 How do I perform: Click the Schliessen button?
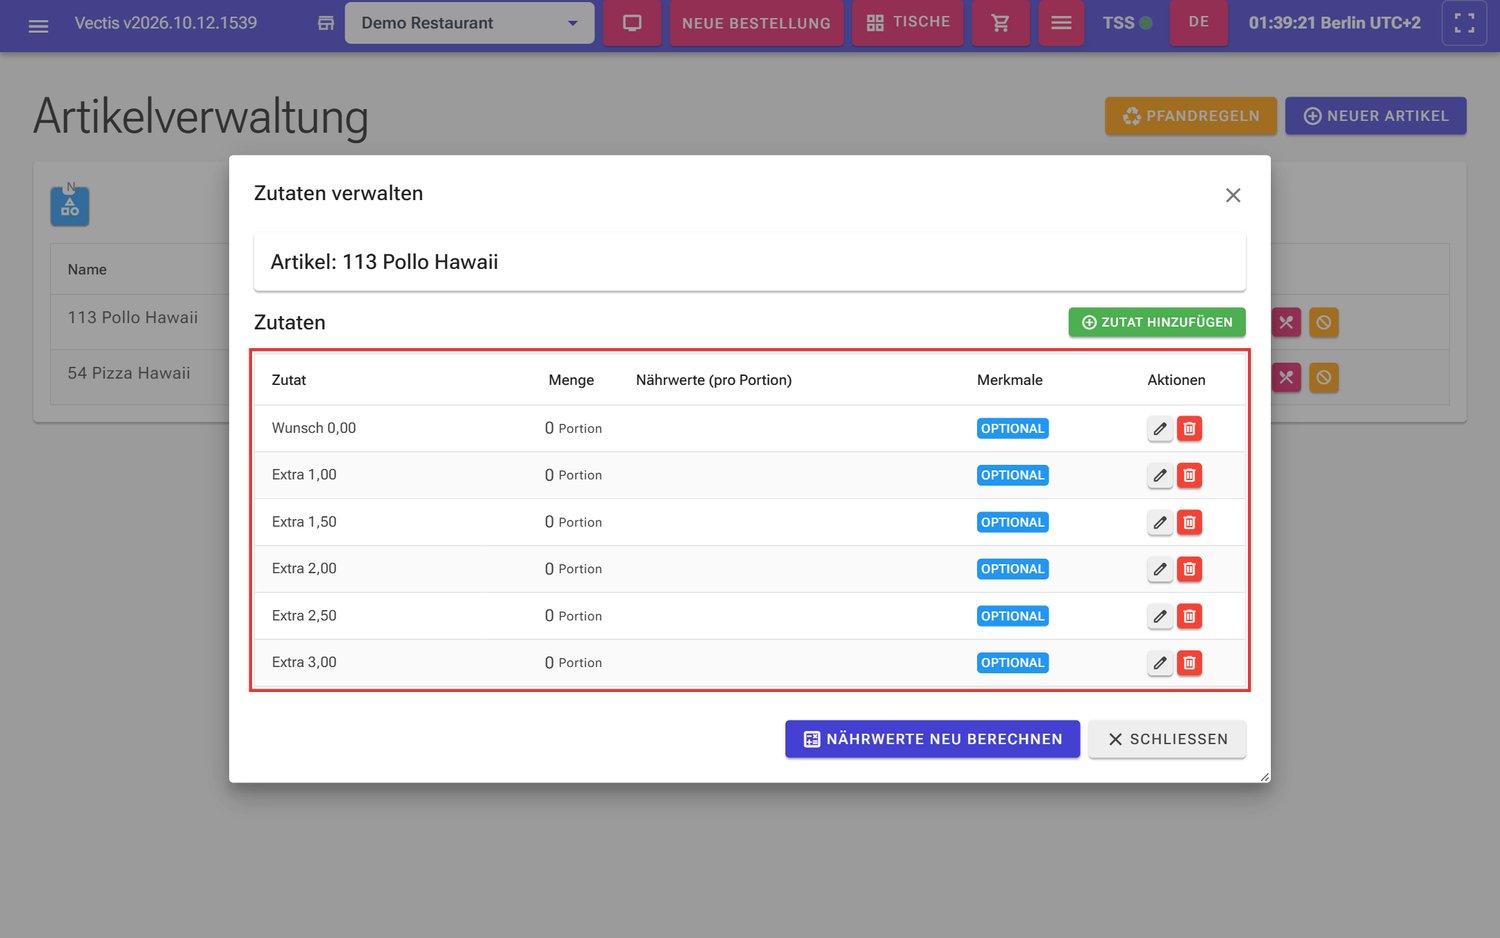pyautogui.click(x=1167, y=739)
